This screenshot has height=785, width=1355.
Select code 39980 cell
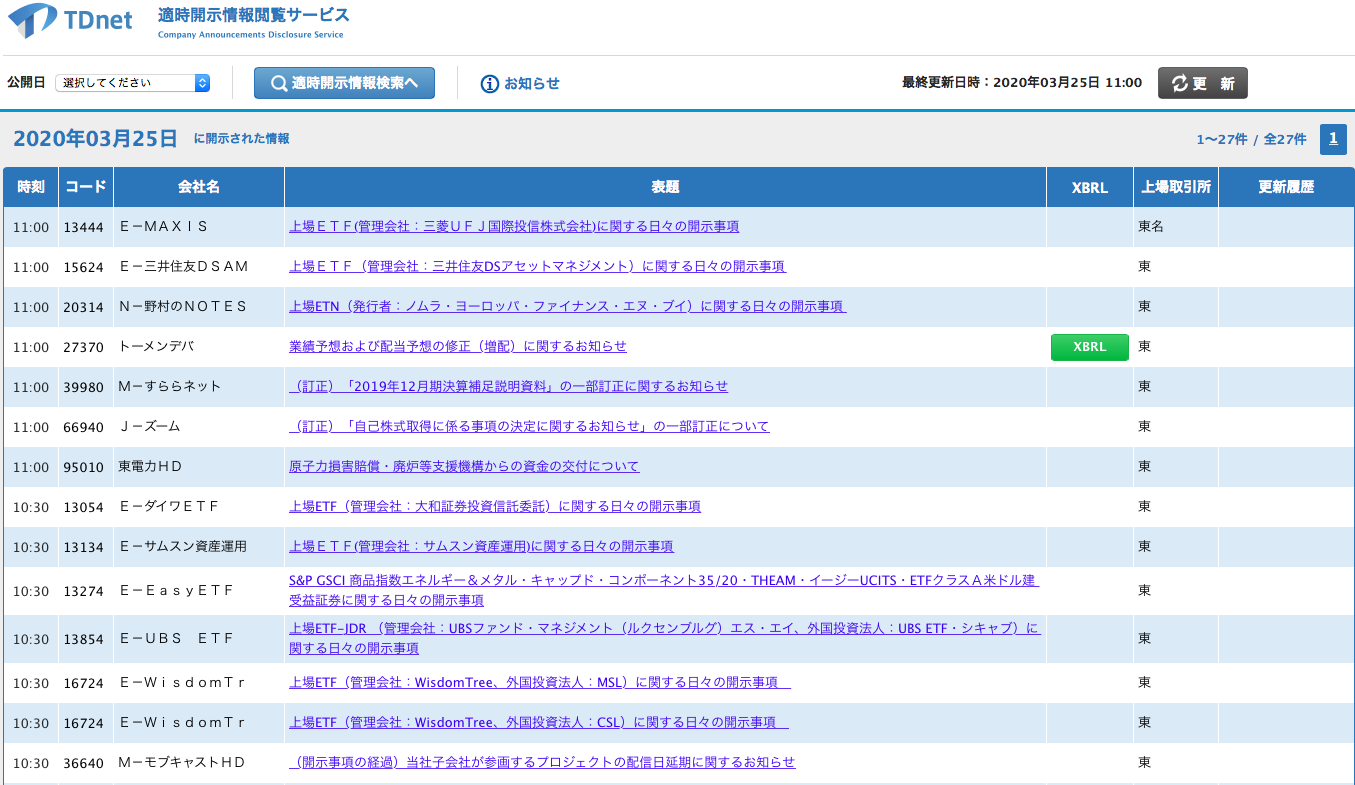pos(84,387)
